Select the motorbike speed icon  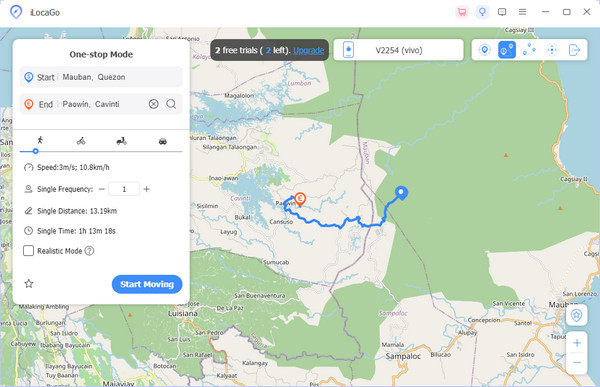(x=122, y=141)
